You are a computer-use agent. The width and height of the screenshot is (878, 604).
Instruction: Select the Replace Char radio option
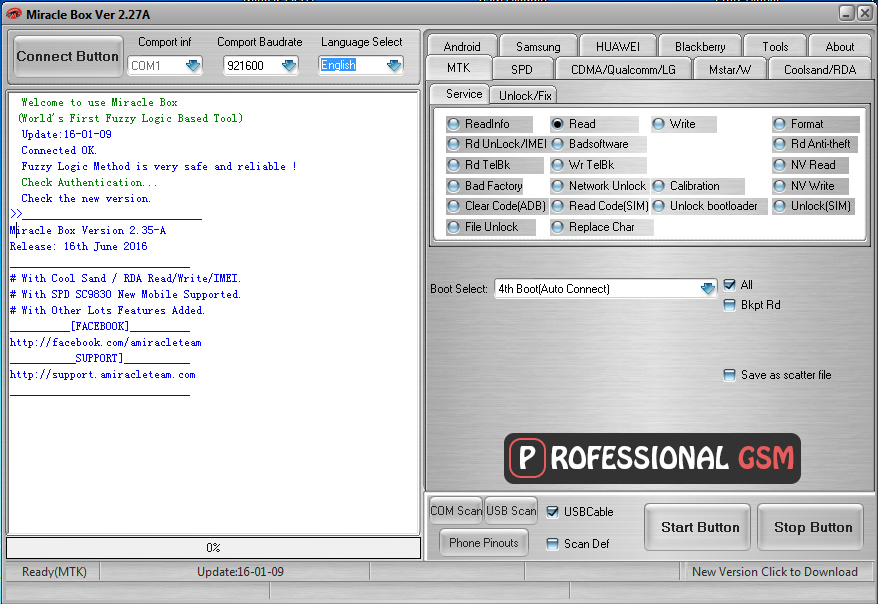[601, 227]
